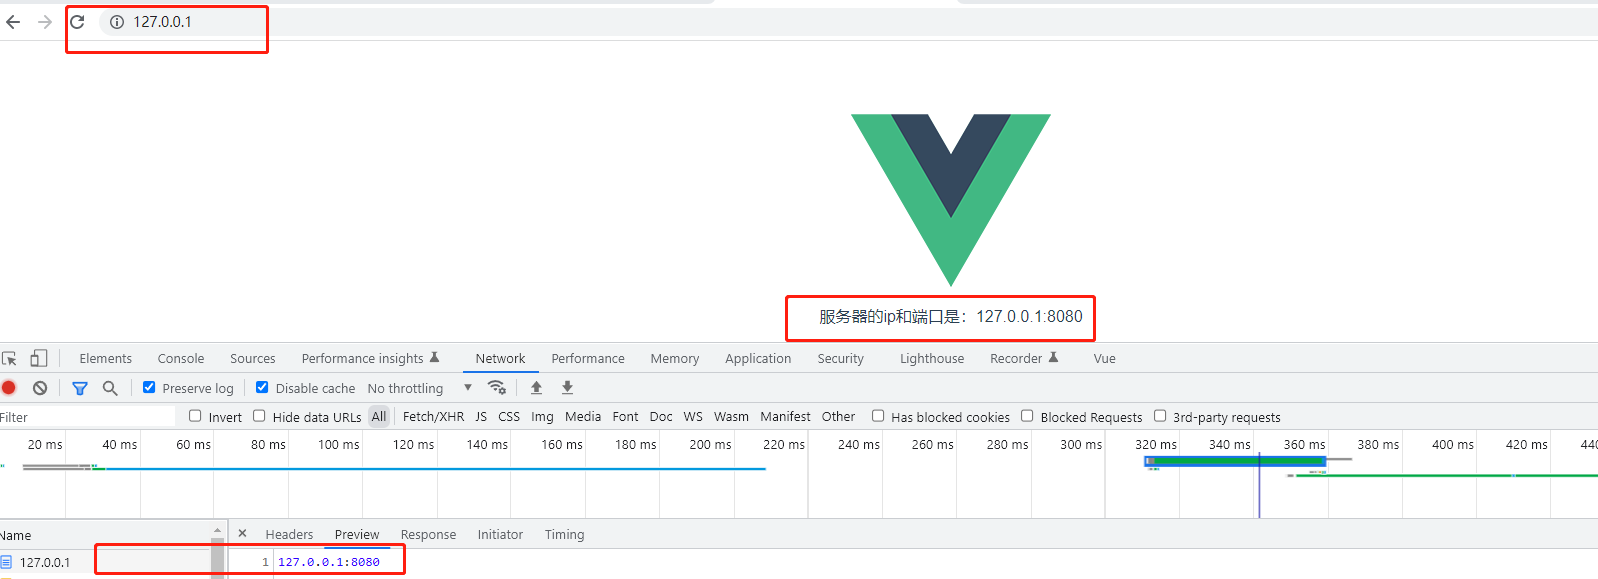Screen dimensions: 1598x579
Task: Click the 127.0.0.1:8080 preview text
Action: click(x=329, y=562)
